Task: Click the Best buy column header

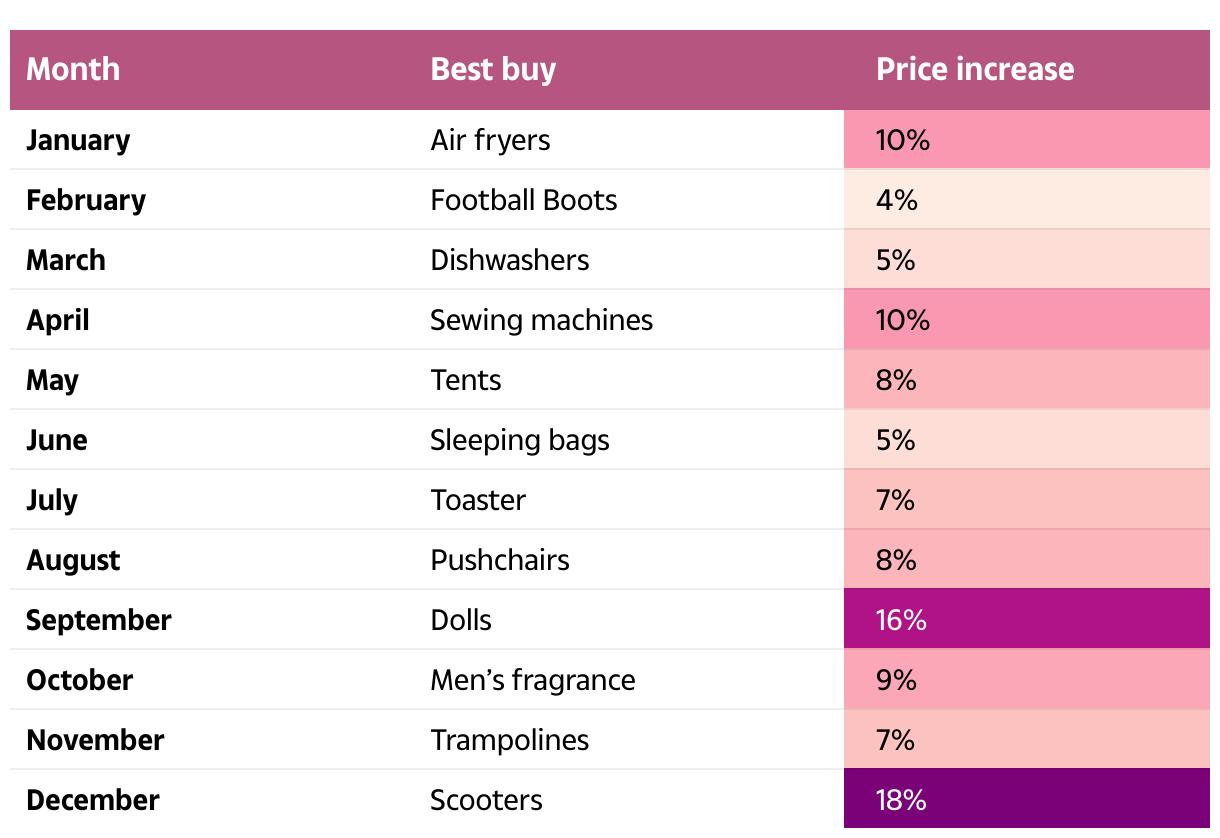Action: pyautogui.click(x=493, y=69)
